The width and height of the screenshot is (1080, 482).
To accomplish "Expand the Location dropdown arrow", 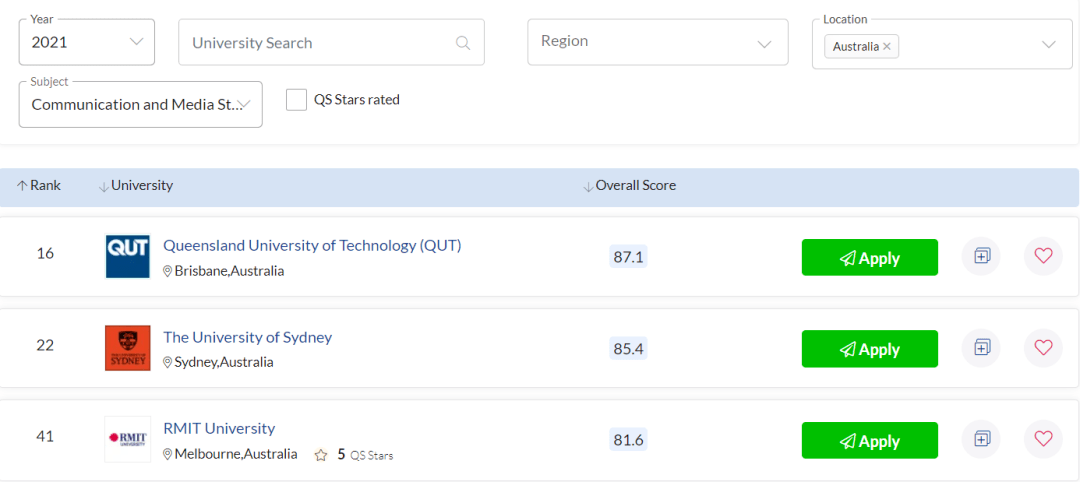I will tap(1048, 45).
